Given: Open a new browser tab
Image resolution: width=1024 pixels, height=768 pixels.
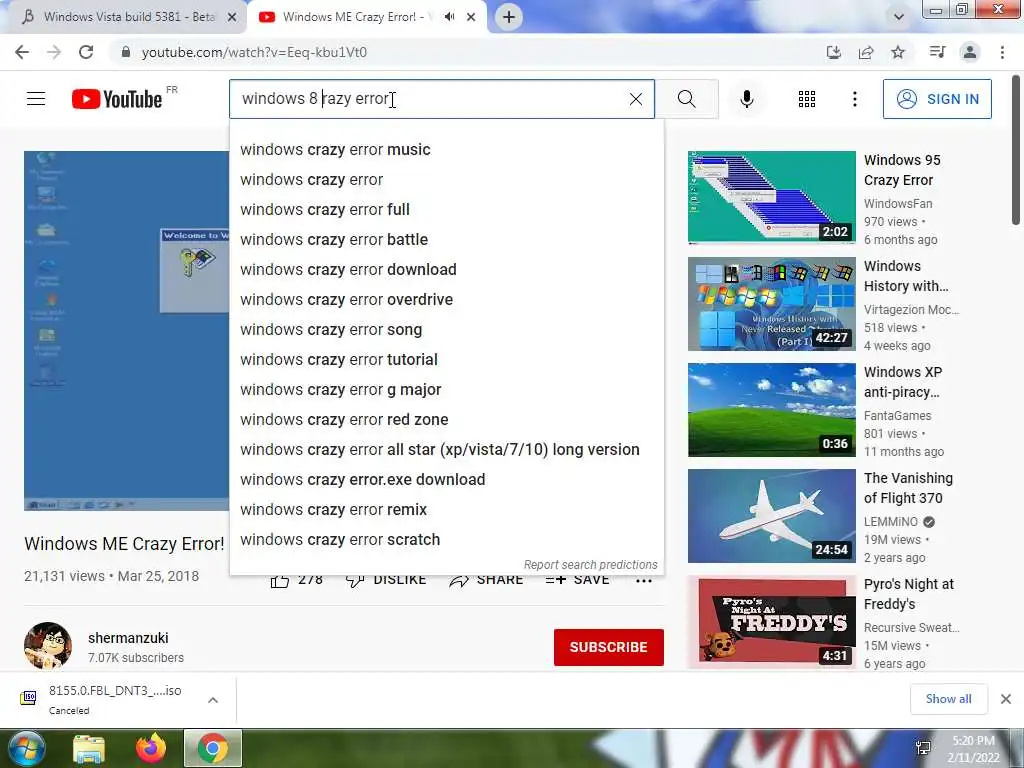Looking at the screenshot, I should pyautogui.click(x=509, y=17).
